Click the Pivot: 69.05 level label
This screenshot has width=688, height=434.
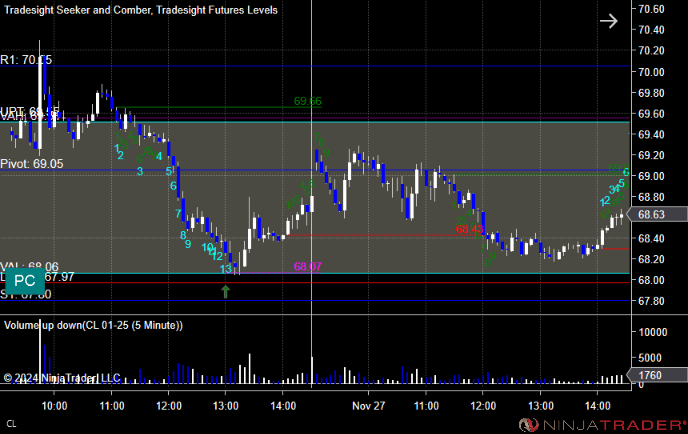tap(32, 164)
